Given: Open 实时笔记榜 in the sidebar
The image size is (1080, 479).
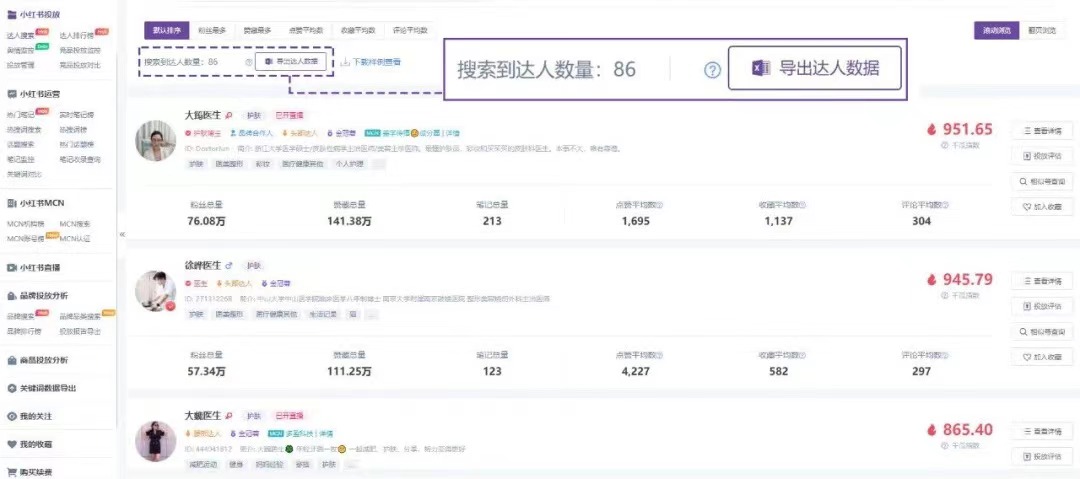Looking at the screenshot, I should [x=76, y=114].
